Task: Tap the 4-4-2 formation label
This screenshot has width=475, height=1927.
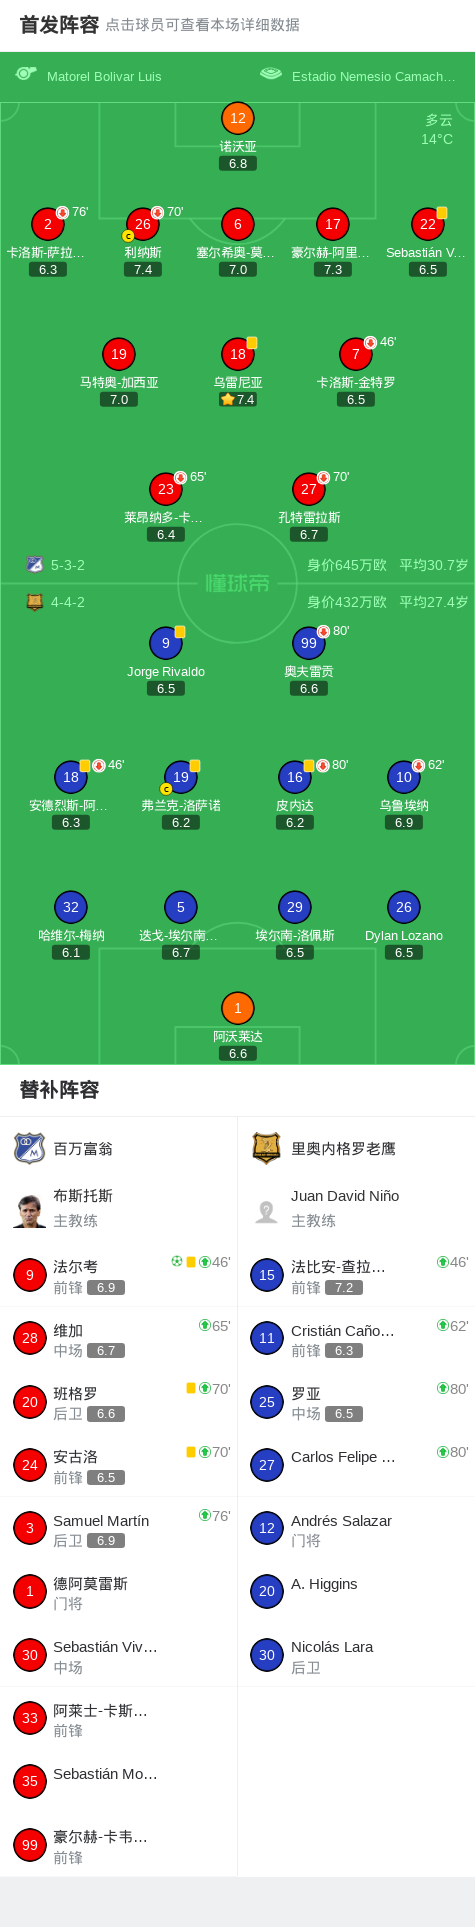Action: [x=68, y=602]
